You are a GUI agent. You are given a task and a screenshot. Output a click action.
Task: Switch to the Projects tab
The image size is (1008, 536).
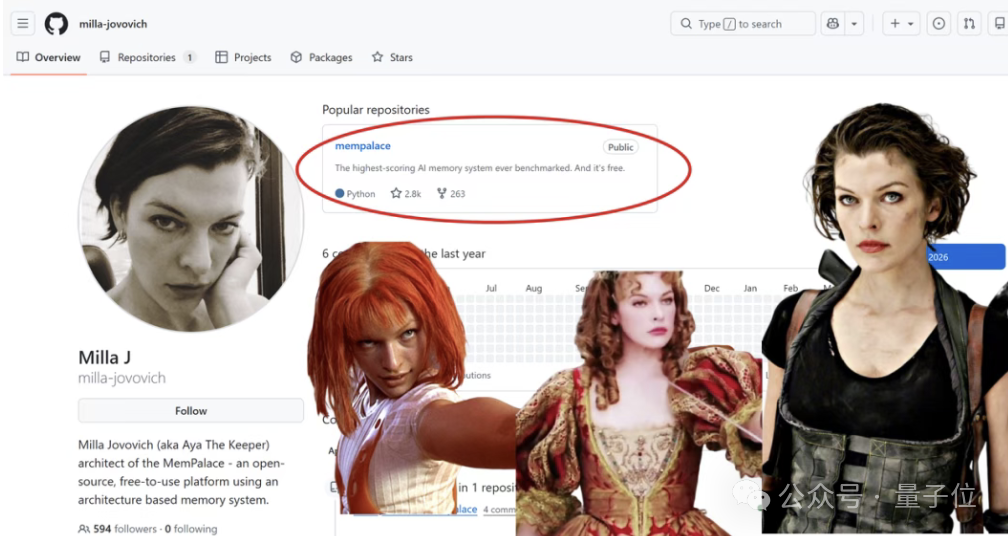(243, 57)
